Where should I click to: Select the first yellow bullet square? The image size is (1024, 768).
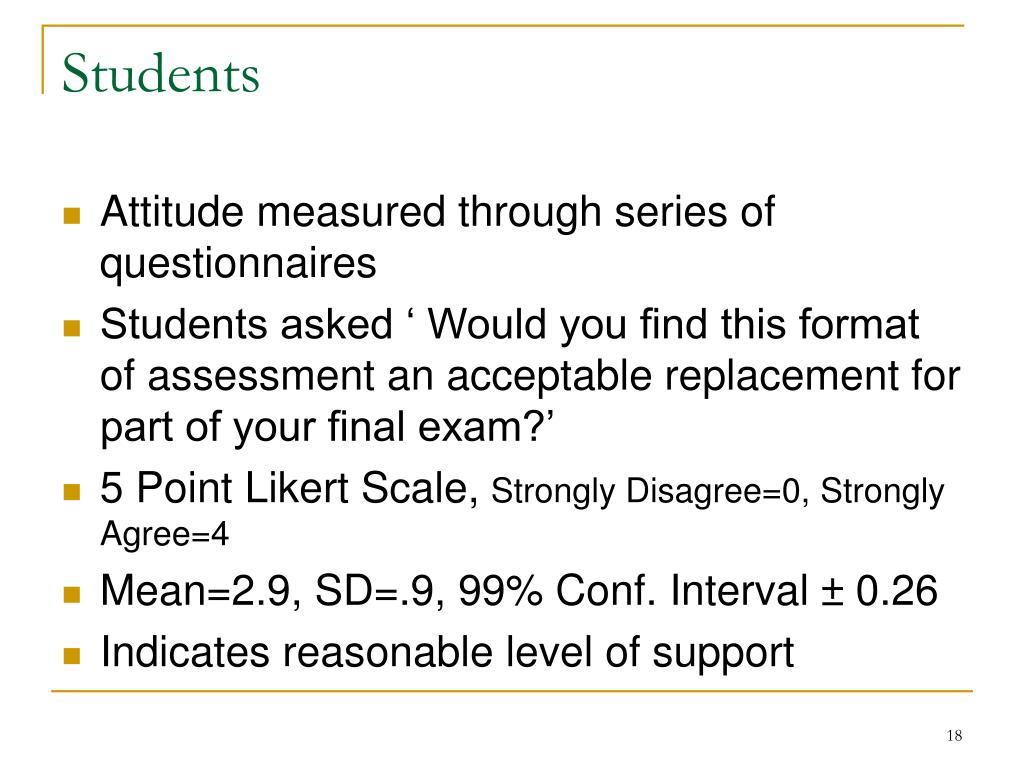pos(72,216)
